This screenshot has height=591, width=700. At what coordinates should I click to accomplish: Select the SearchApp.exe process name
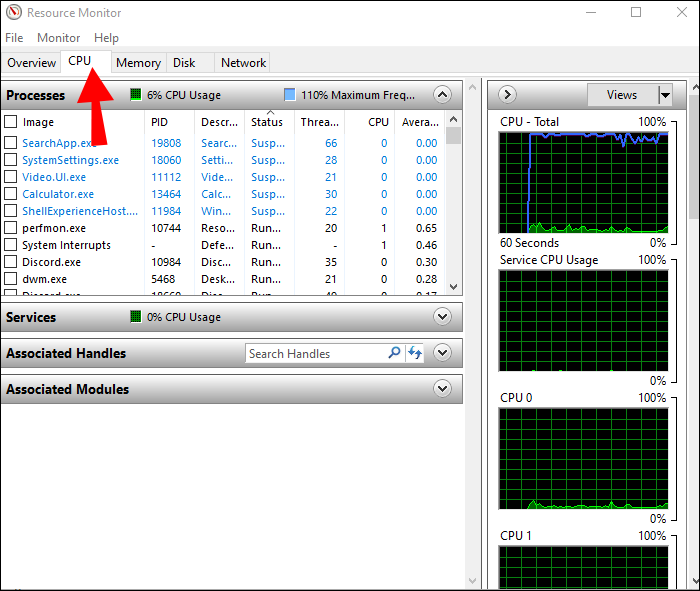(x=59, y=143)
